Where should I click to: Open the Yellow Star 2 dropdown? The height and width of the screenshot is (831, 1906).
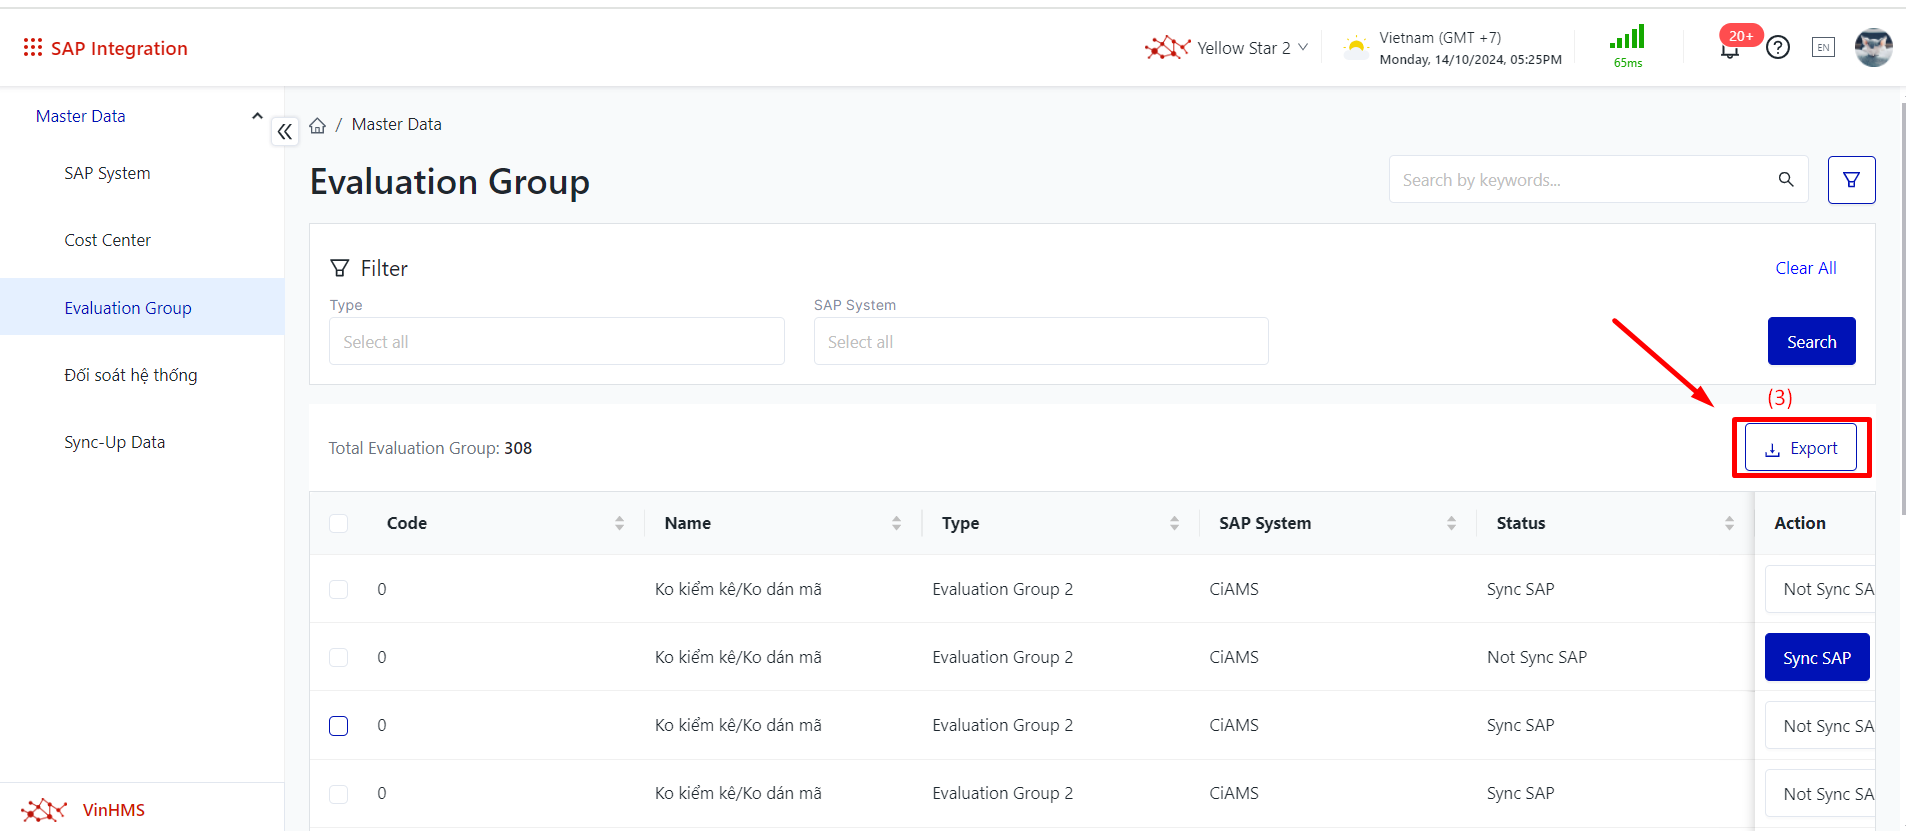tap(1227, 48)
